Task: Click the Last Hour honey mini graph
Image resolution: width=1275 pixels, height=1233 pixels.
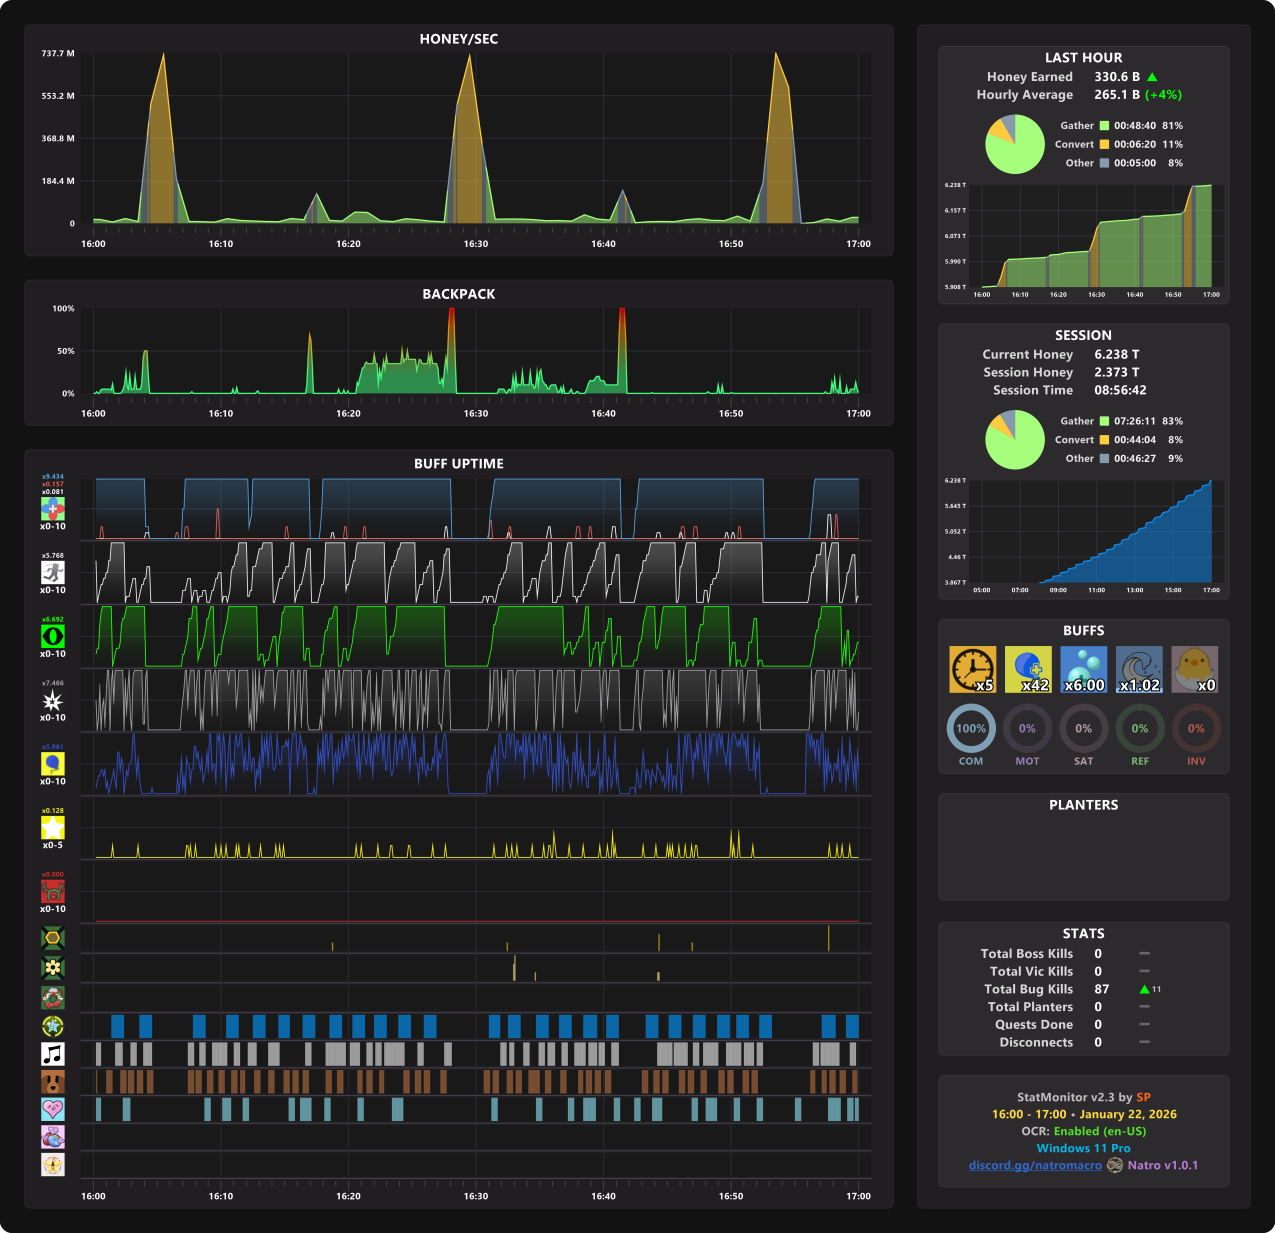Action: pyautogui.click(x=1097, y=236)
